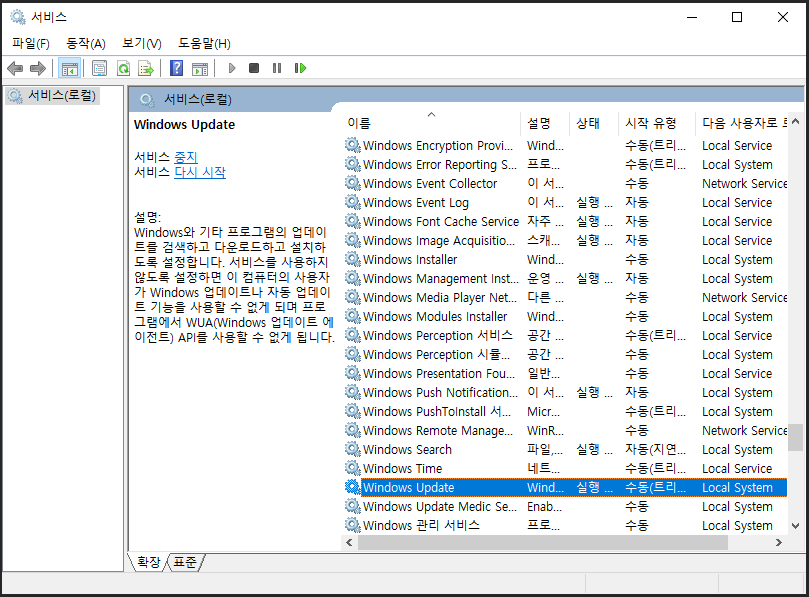
Task: Select Windows Media Player Network row
Action: pos(565,298)
